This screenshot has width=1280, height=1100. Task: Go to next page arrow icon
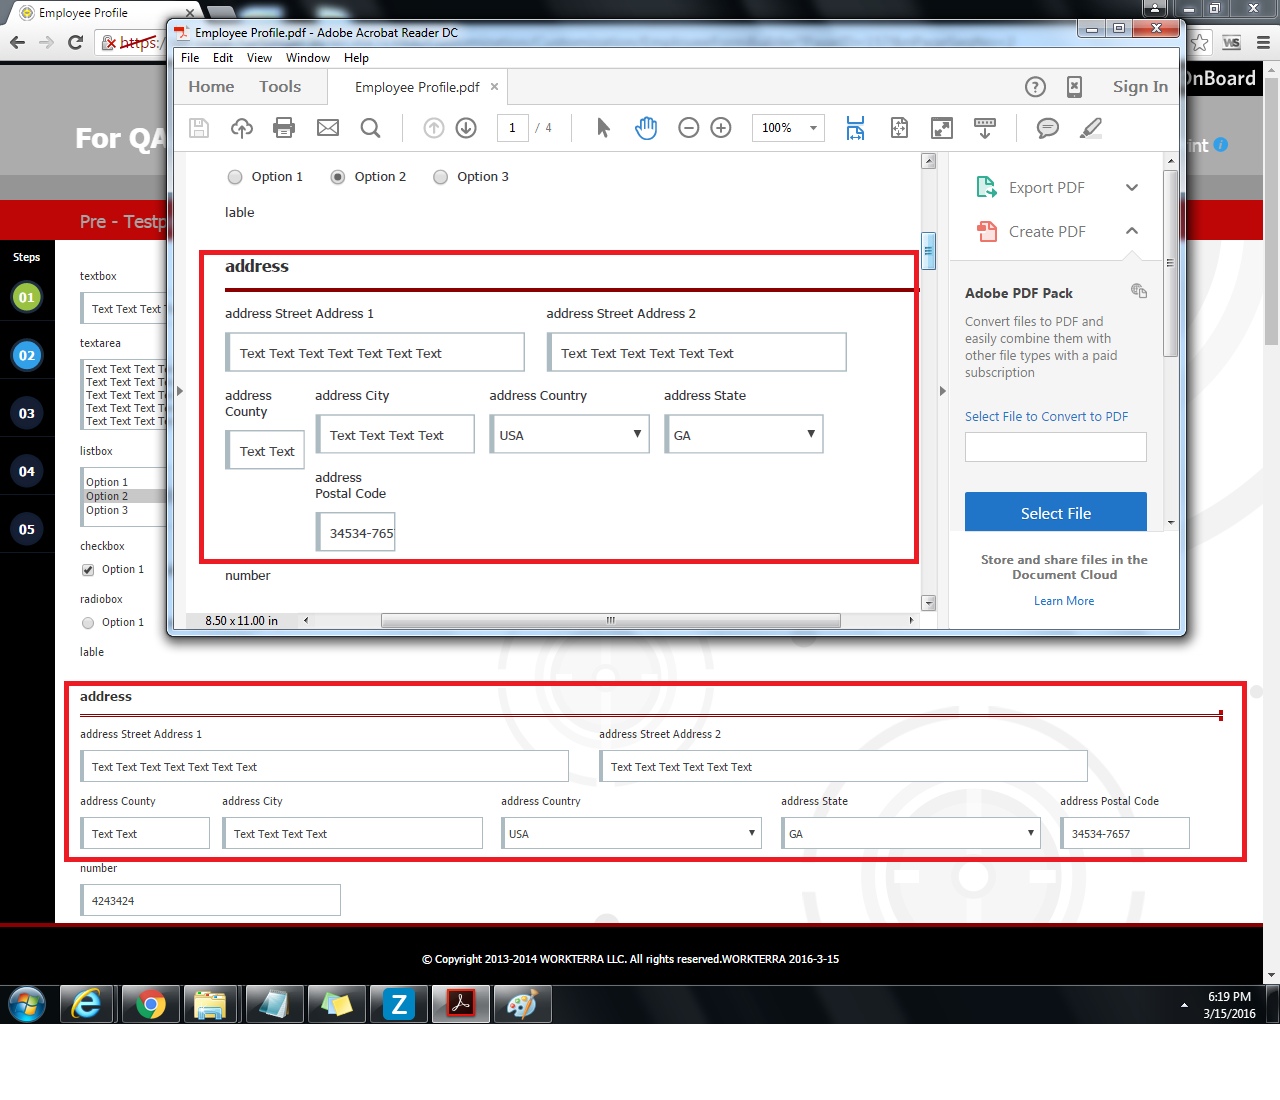pos(466,128)
